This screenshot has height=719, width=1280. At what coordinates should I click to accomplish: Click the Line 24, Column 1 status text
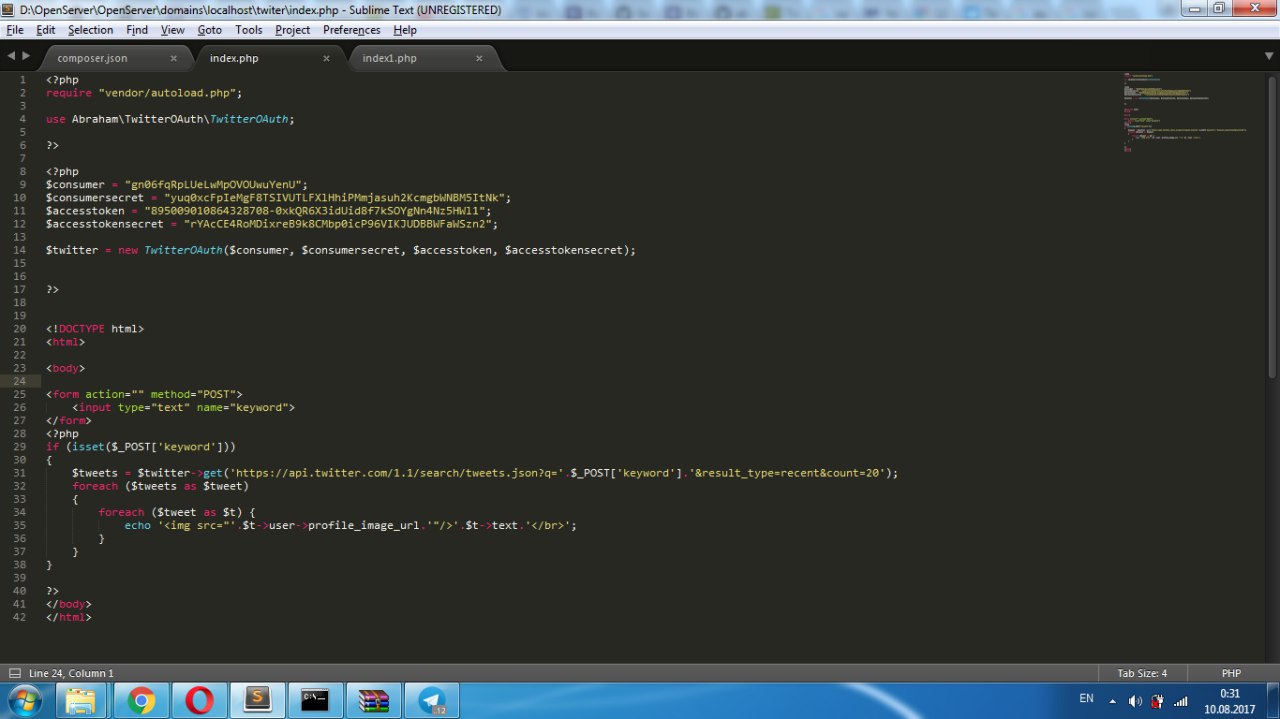71,673
